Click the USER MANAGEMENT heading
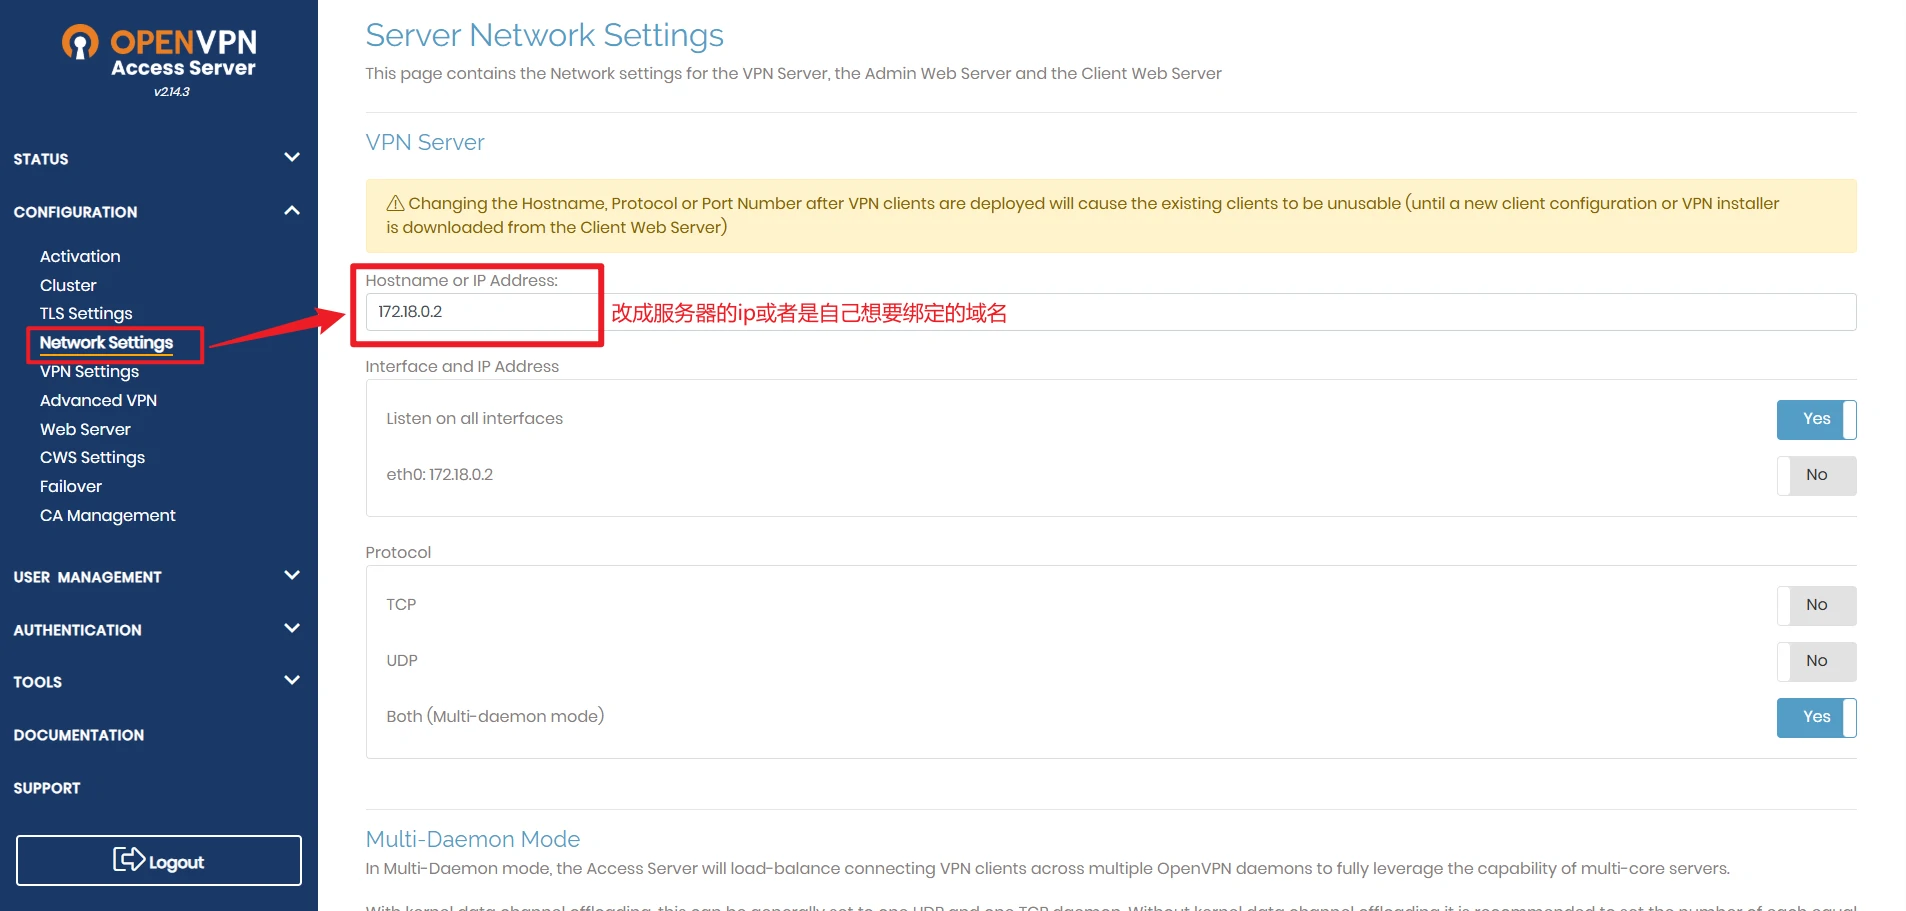Screen dimensions: 1906x911 [x=87, y=577]
